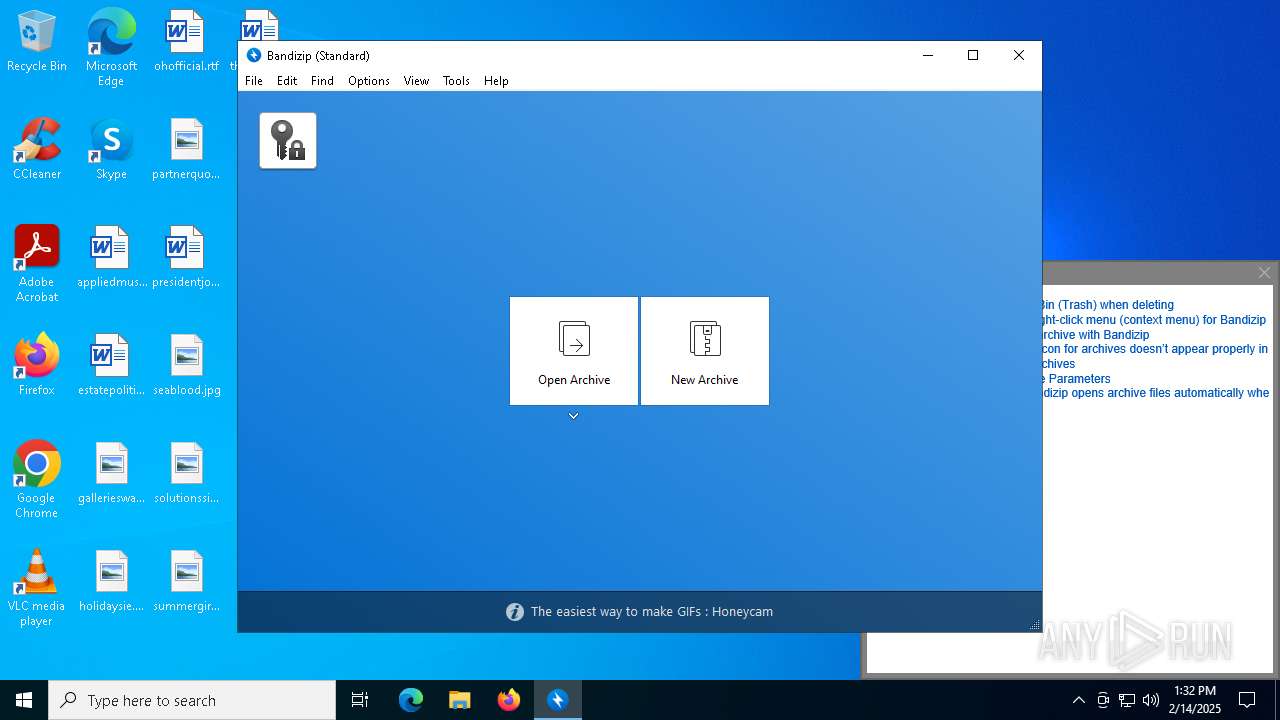Image resolution: width=1280 pixels, height=720 pixels.
Task: Open the Find menu
Action: (322, 81)
